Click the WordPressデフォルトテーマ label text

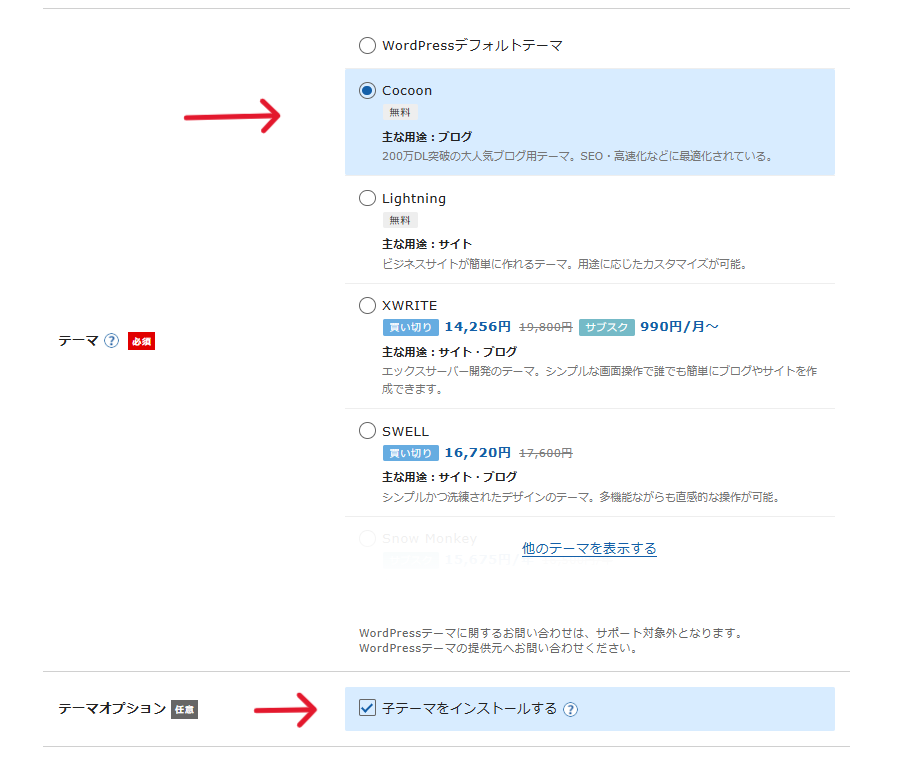(x=472, y=45)
